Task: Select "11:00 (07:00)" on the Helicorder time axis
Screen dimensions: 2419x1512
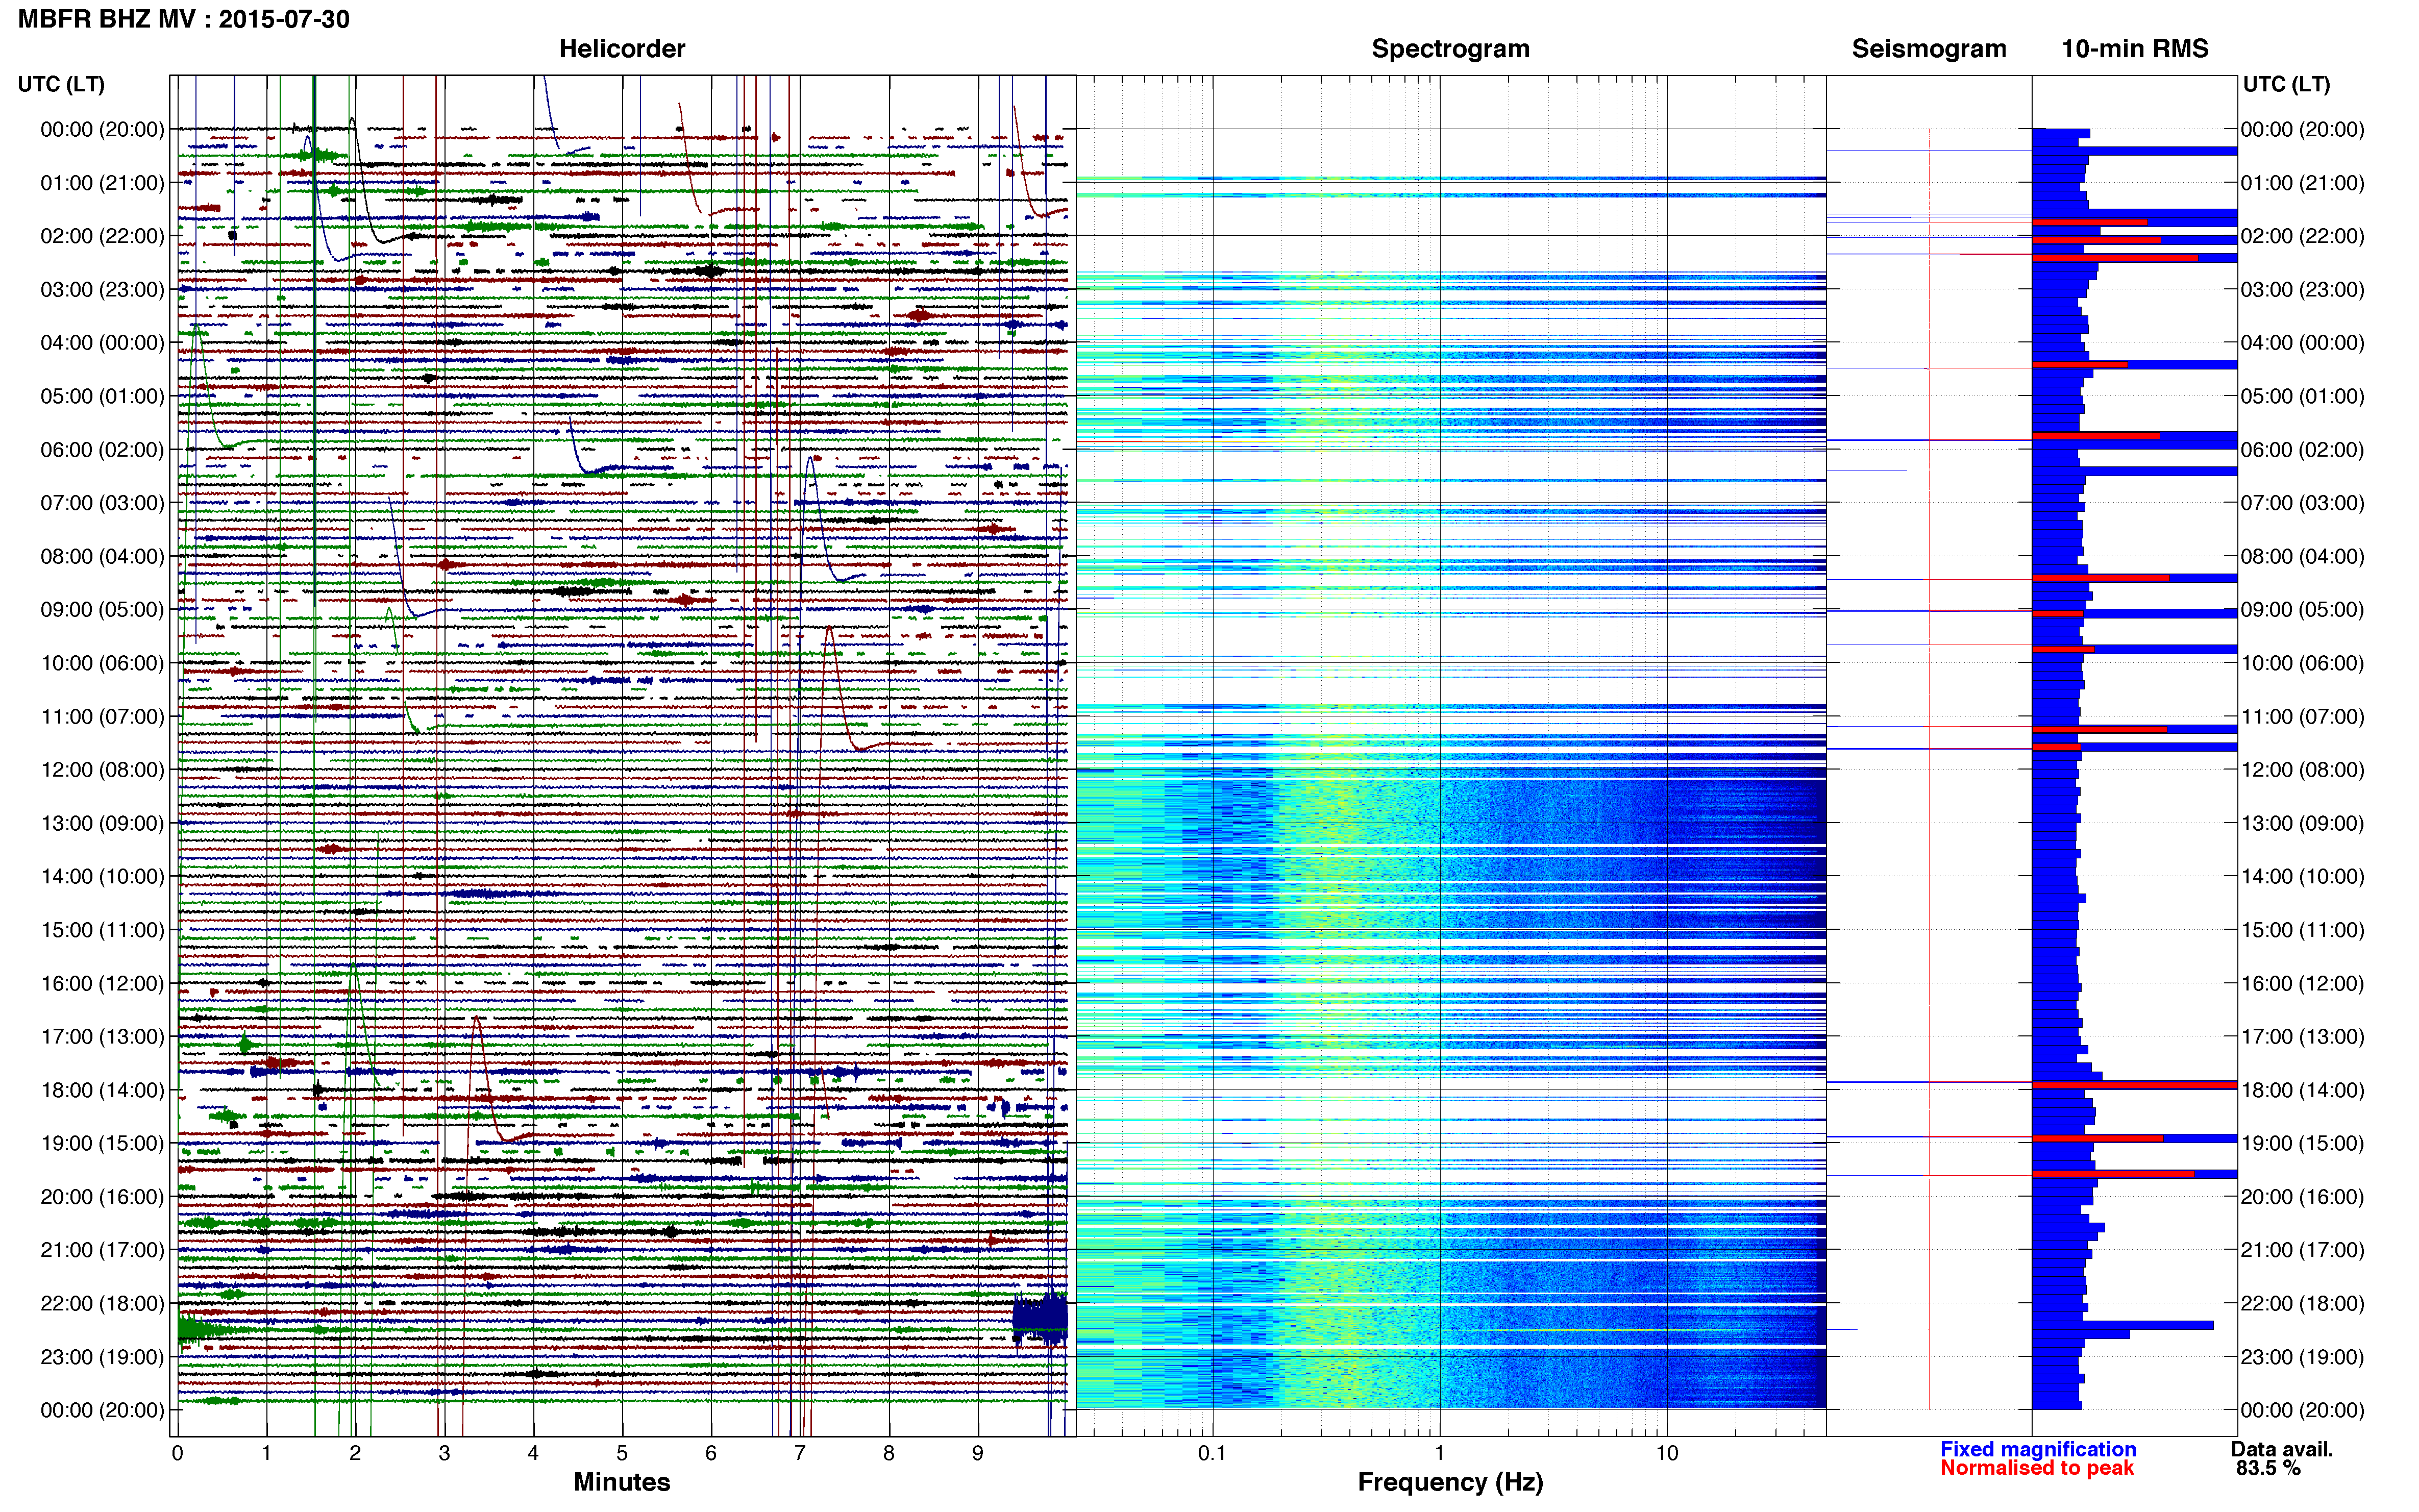Action: [x=102, y=716]
